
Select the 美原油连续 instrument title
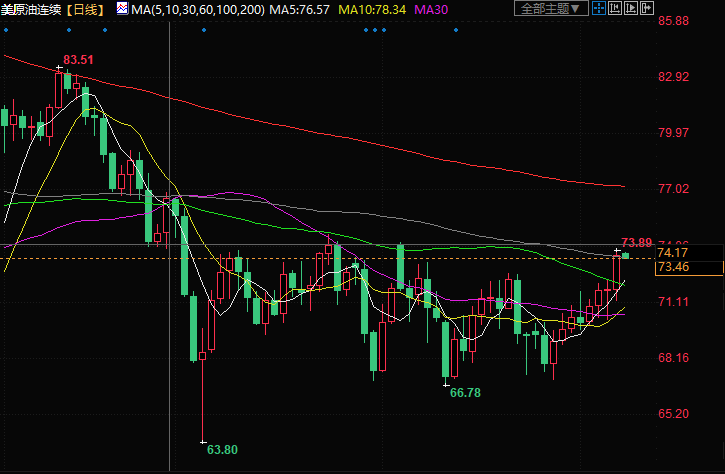click(x=31, y=9)
